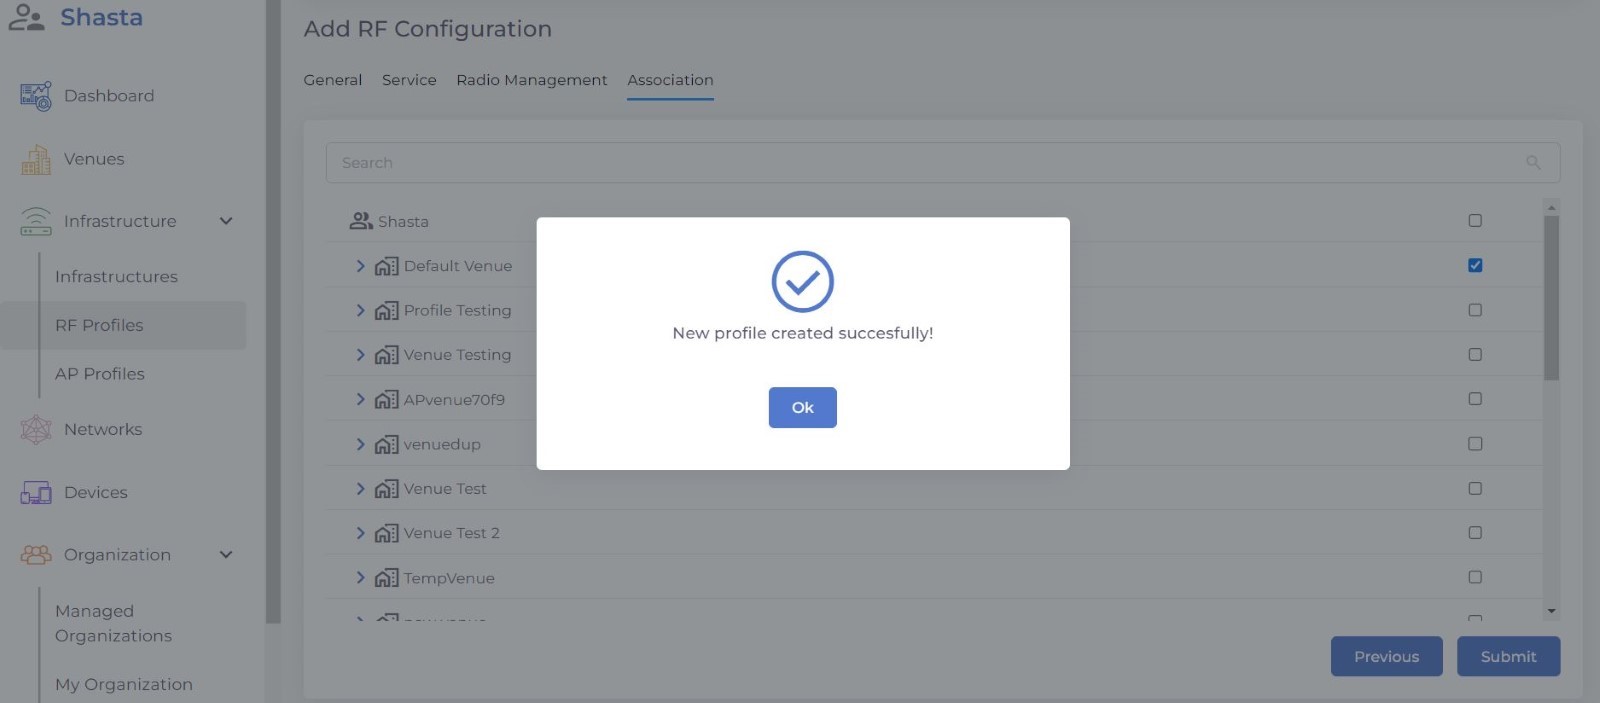This screenshot has height=703, width=1600.
Task: Click the Networks icon in sidebar
Action: 36,430
